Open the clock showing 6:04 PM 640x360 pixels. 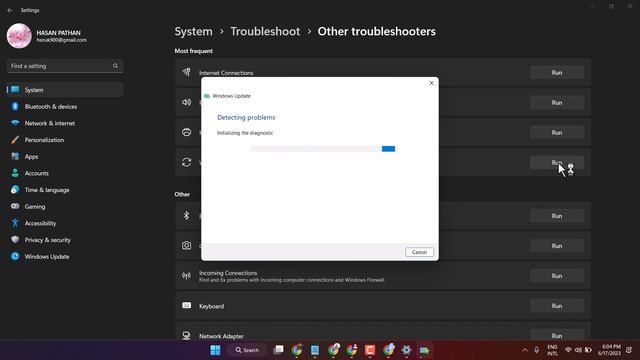click(610, 350)
